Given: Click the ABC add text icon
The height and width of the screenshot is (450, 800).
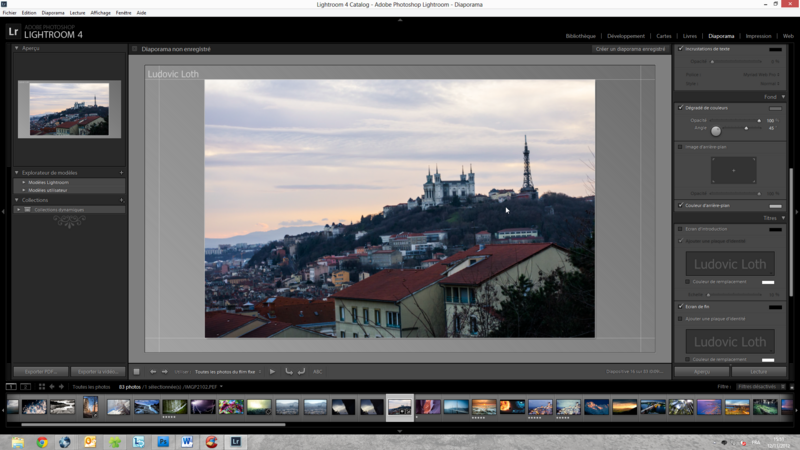Looking at the screenshot, I should (x=317, y=371).
